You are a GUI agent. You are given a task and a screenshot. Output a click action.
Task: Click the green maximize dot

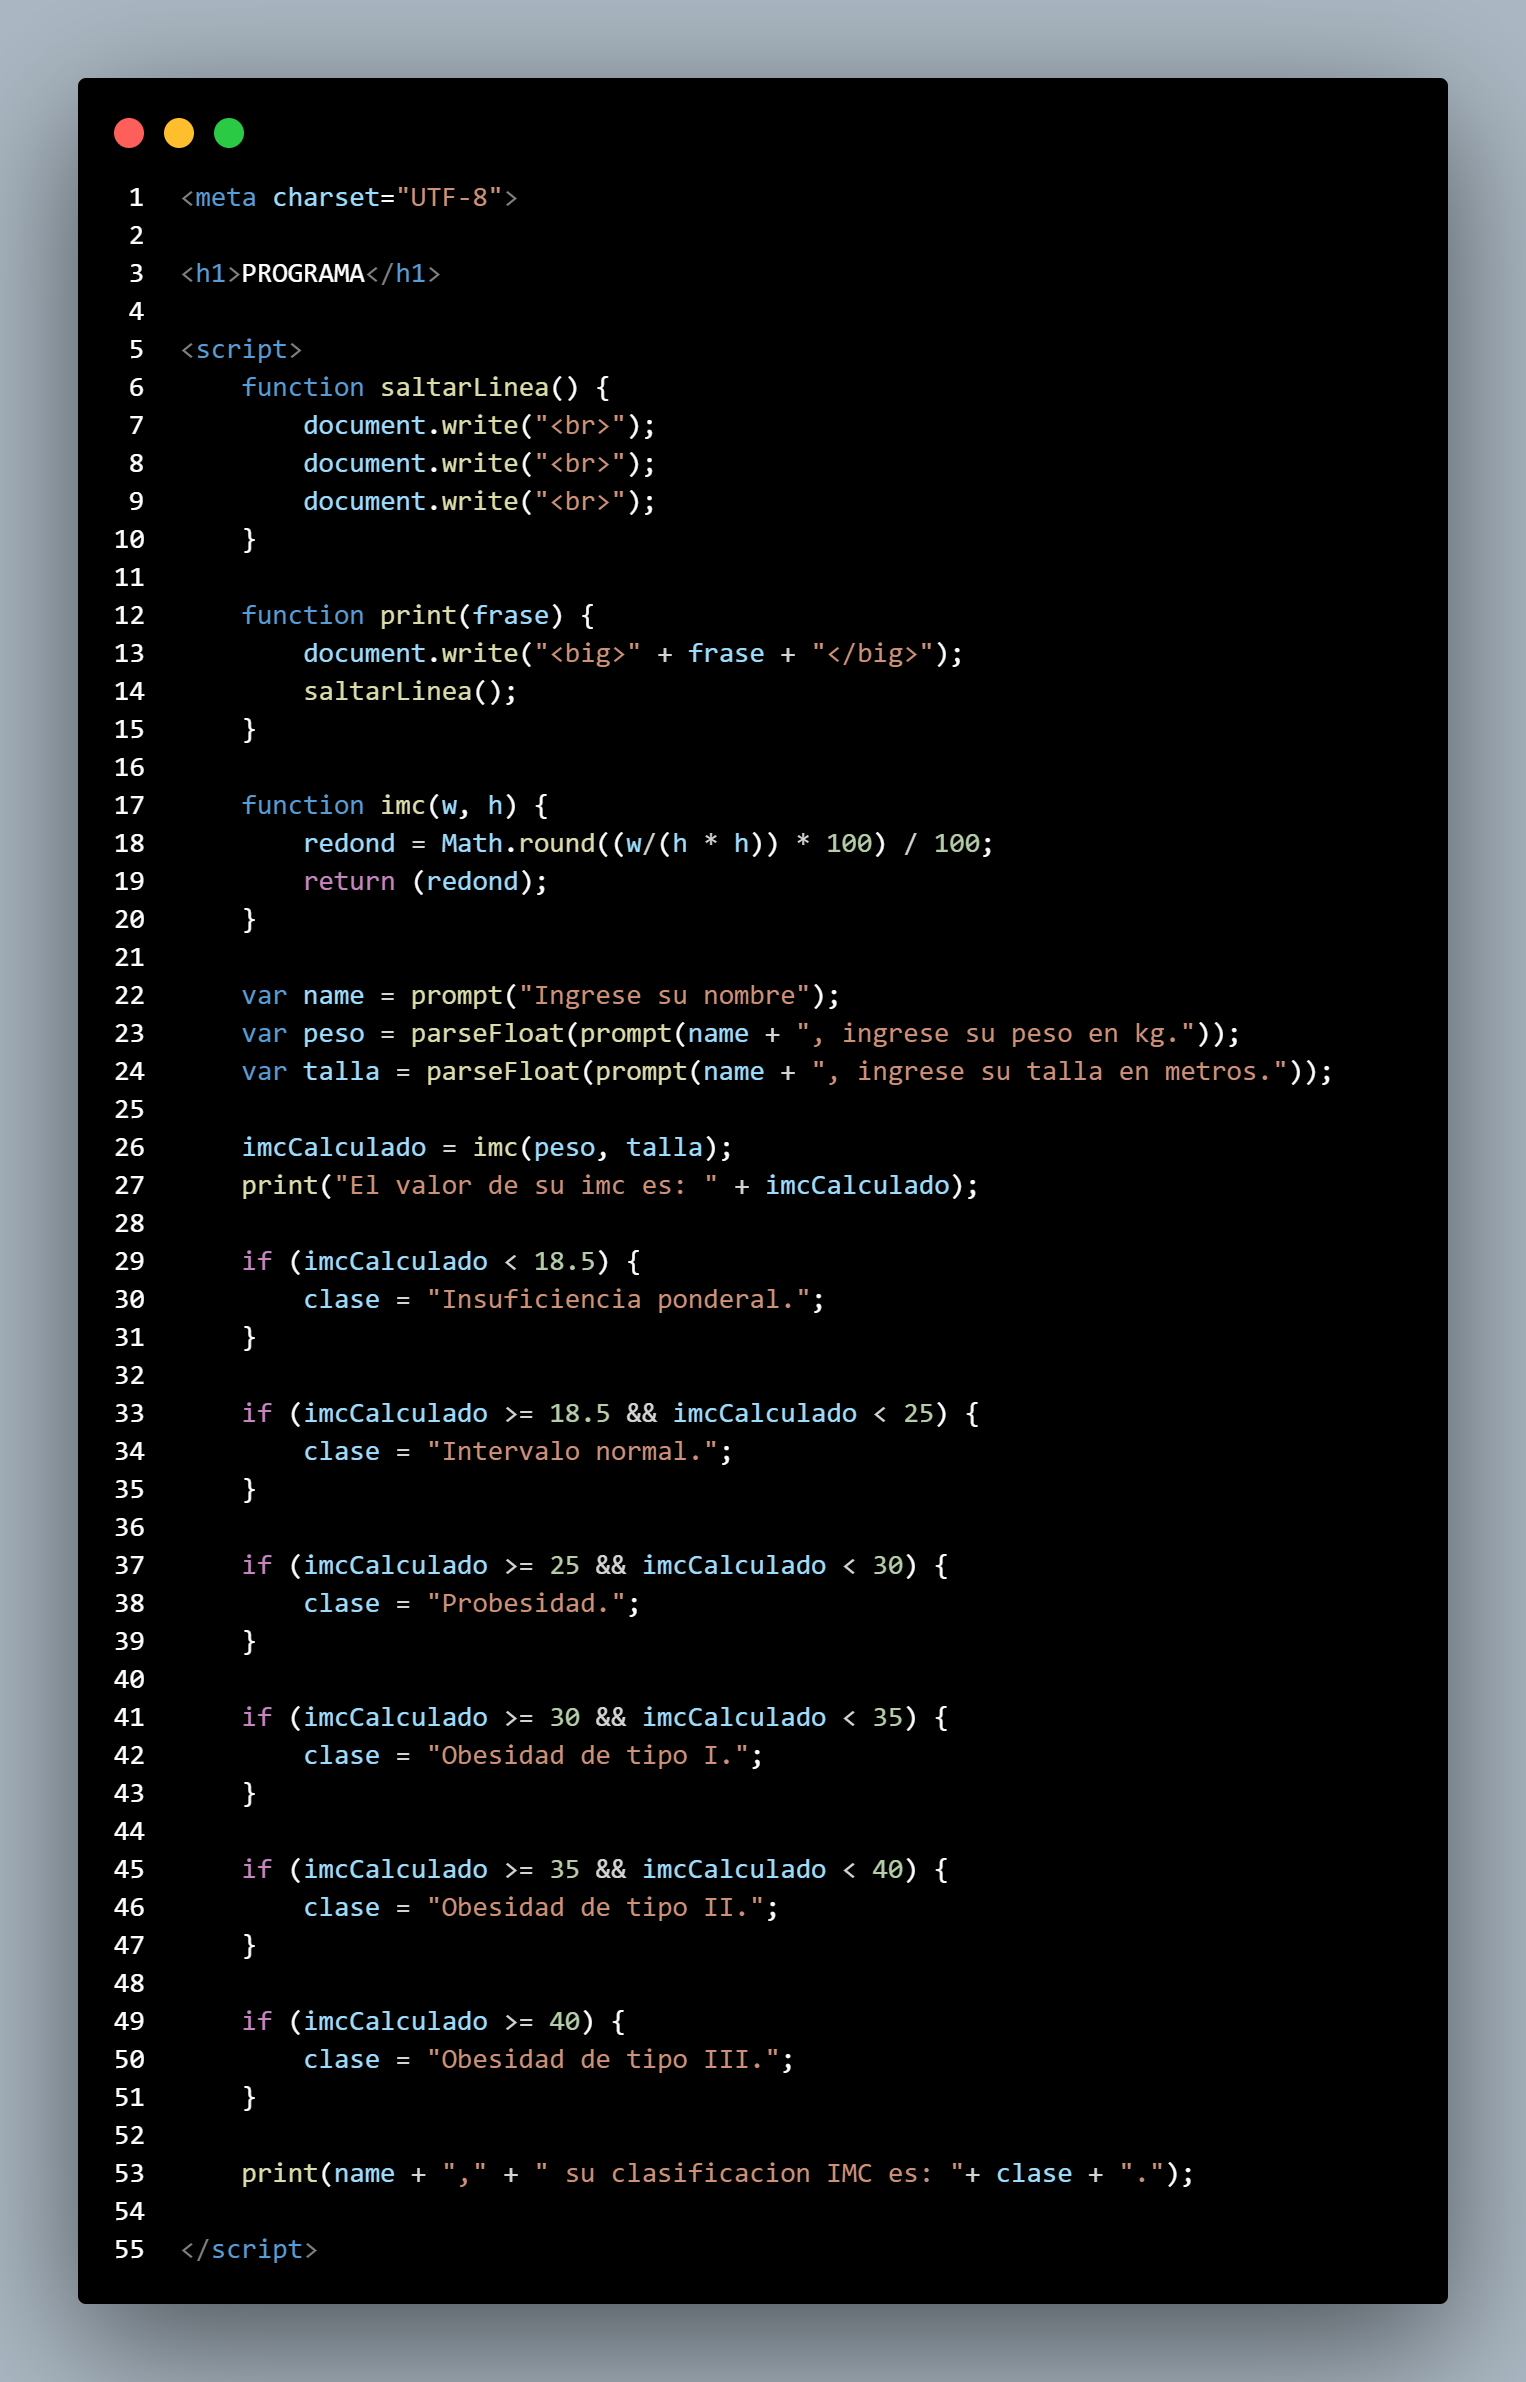[x=229, y=133]
